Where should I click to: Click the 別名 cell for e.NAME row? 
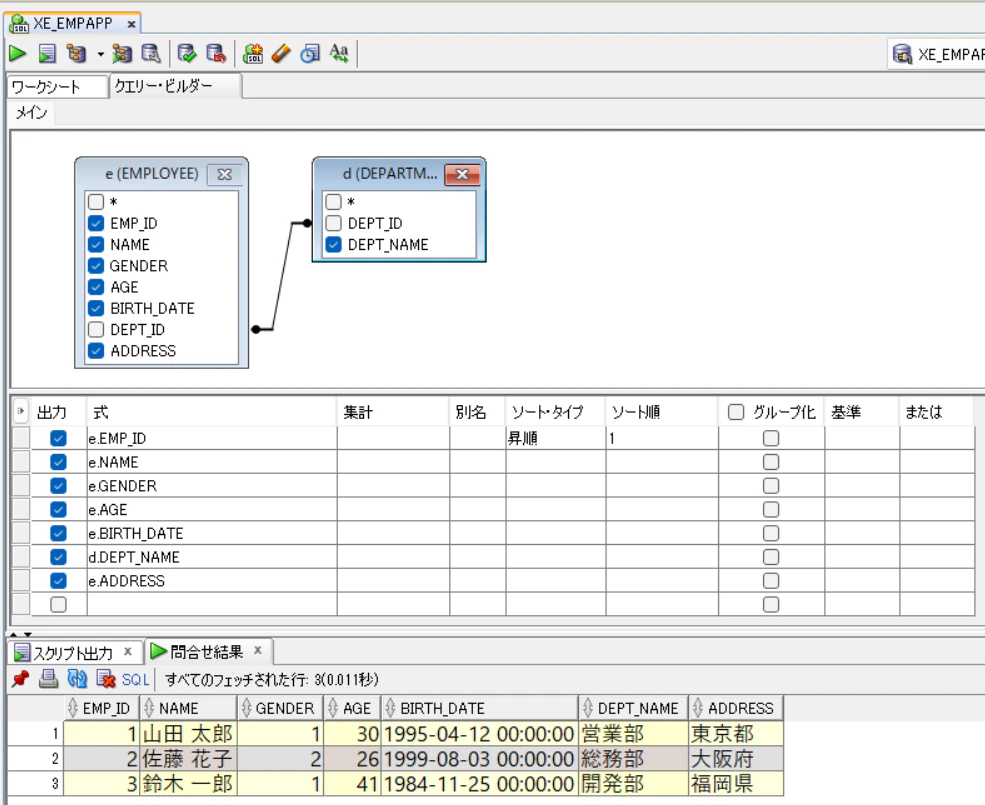[477, 462]
